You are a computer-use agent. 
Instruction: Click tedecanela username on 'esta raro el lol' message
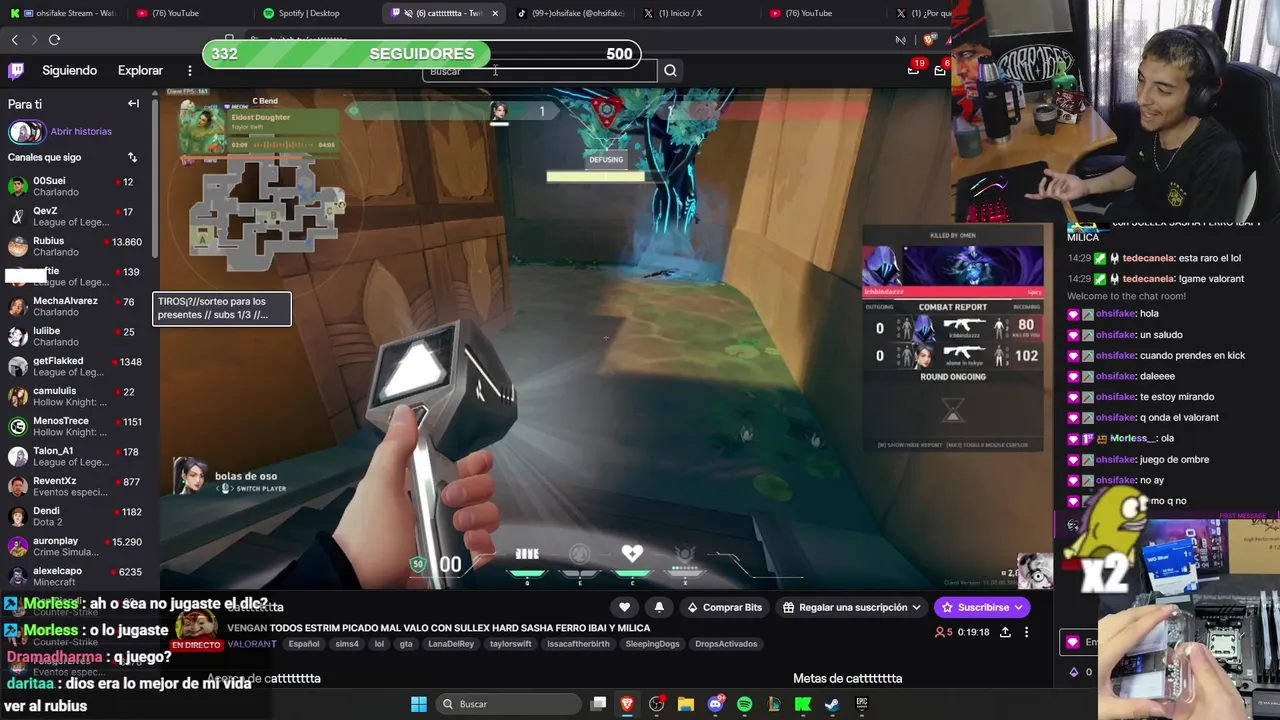point(1148,258)
